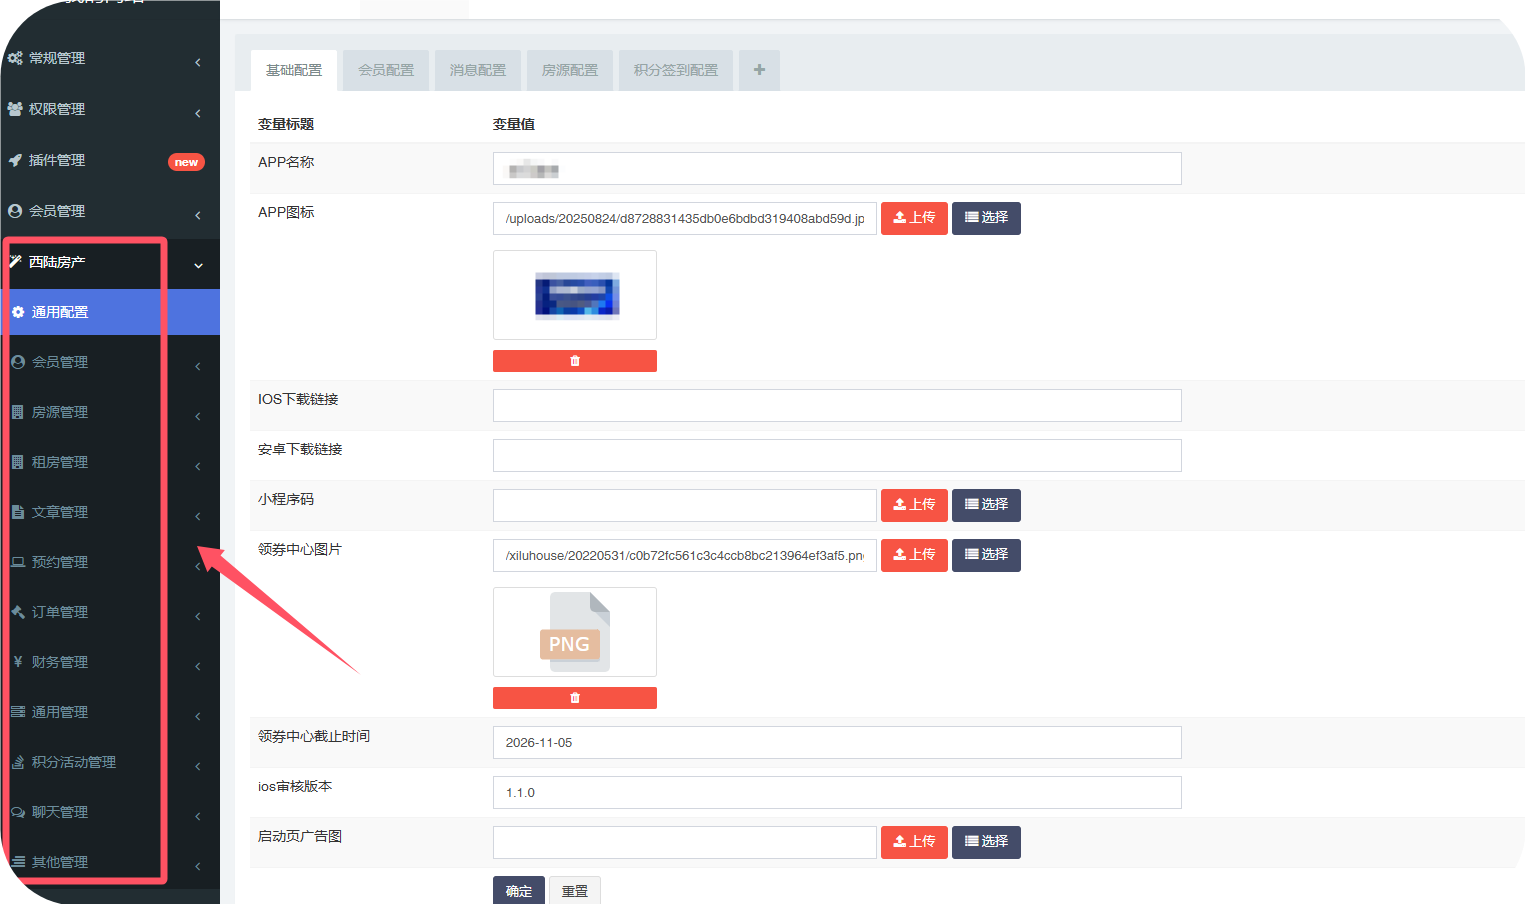Expand the 聊天管理 submenu chevron

click(198, 816)
